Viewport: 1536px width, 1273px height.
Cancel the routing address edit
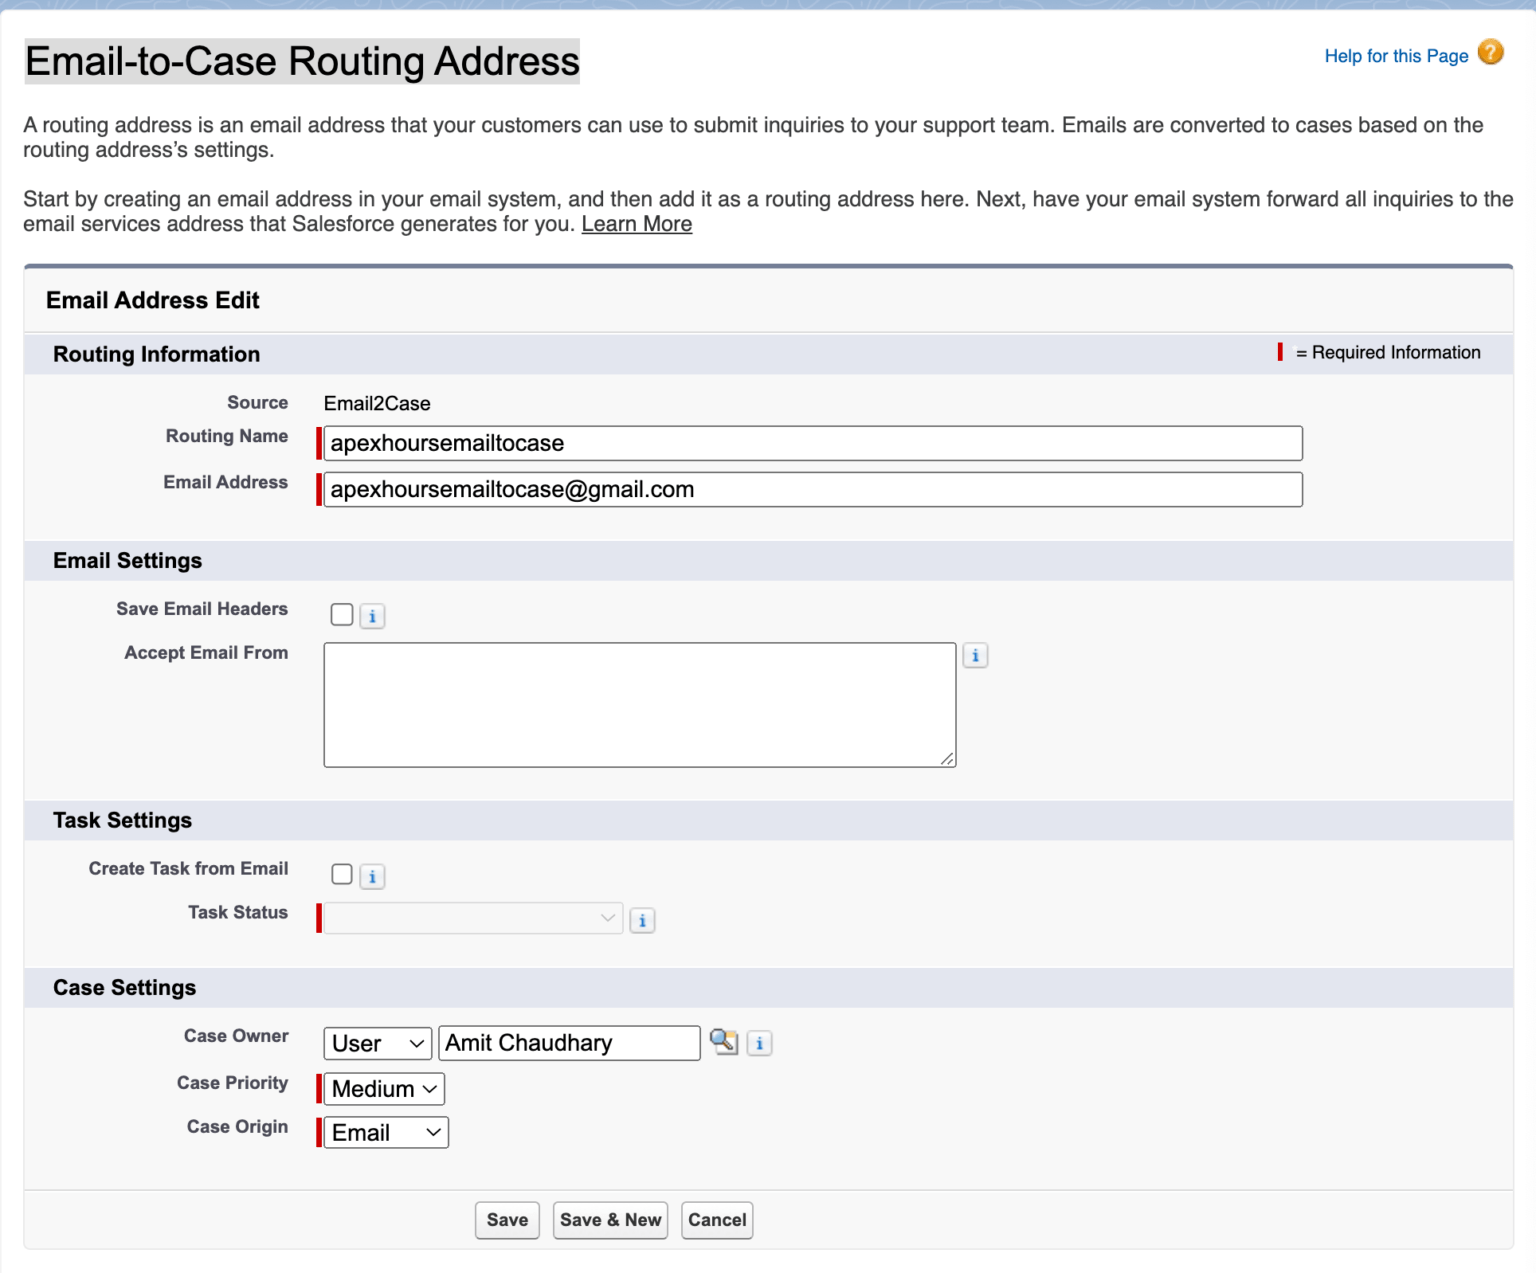click(x=716, y=1220)
